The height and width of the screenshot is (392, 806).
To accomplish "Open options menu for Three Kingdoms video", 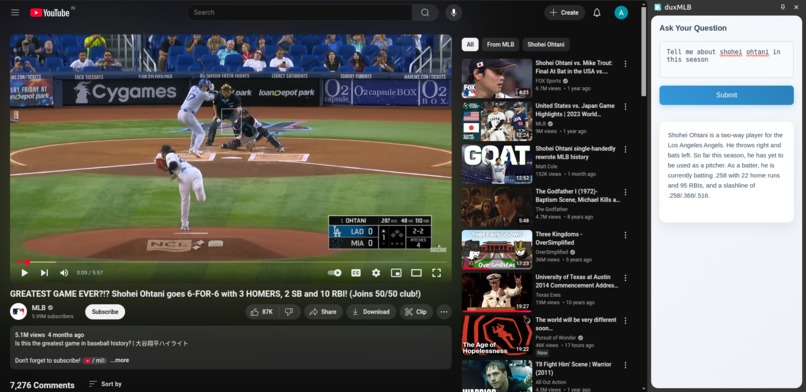I will 626,235.
